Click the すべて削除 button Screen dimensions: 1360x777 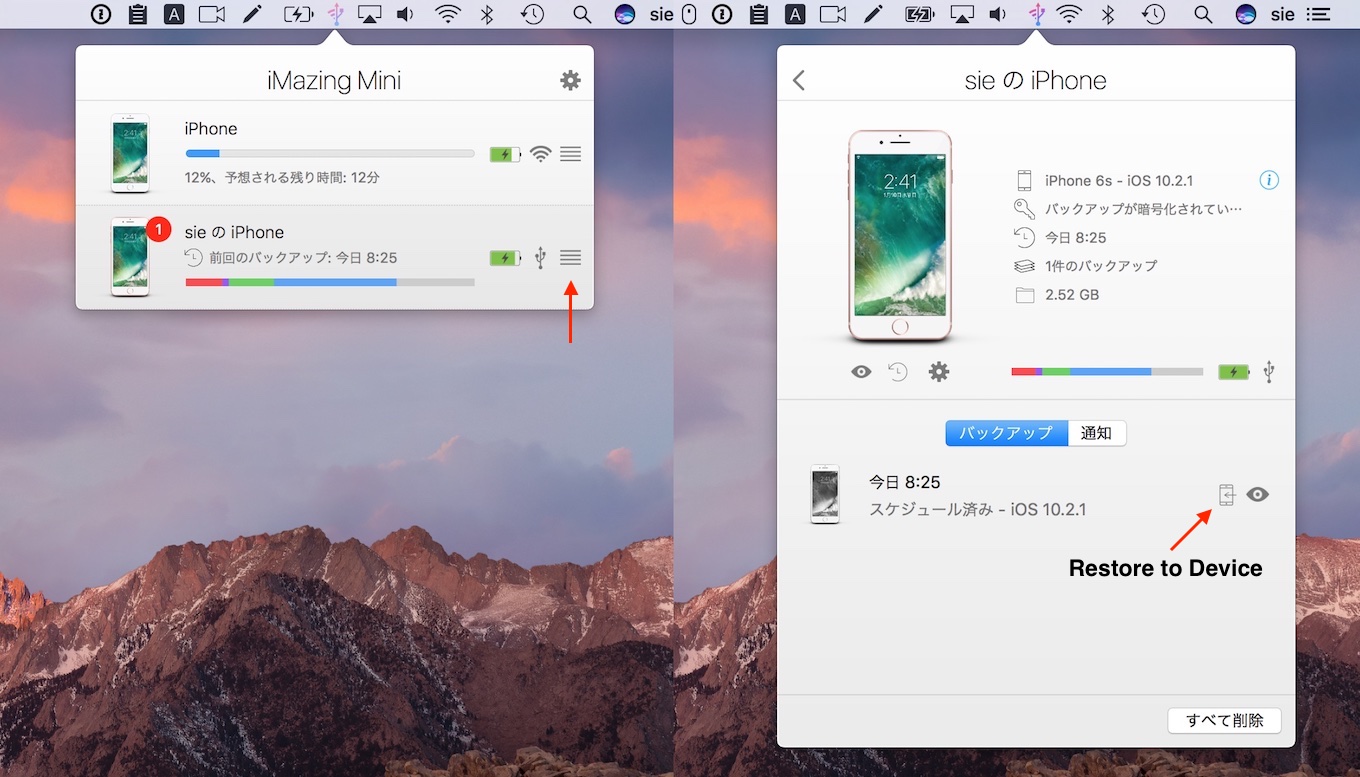1224,720
